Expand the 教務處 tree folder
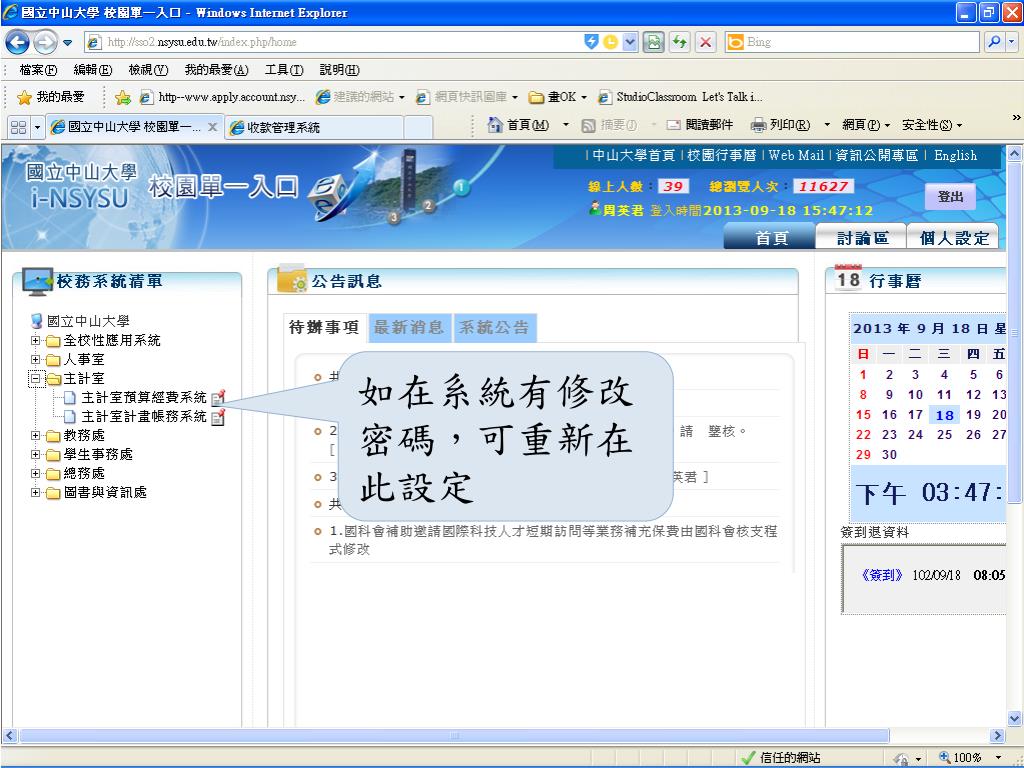The height and width of the screenshot is (768, 1024). (35, 435)
